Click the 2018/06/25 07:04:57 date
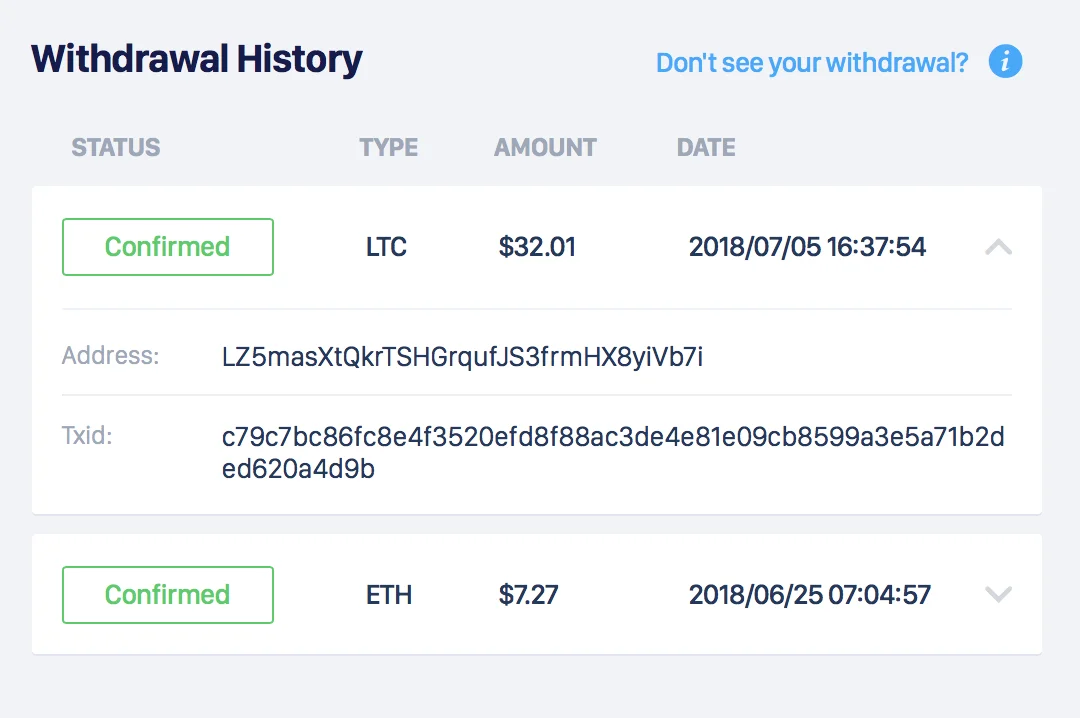The image size is (1080, 718). pos(810,595)
